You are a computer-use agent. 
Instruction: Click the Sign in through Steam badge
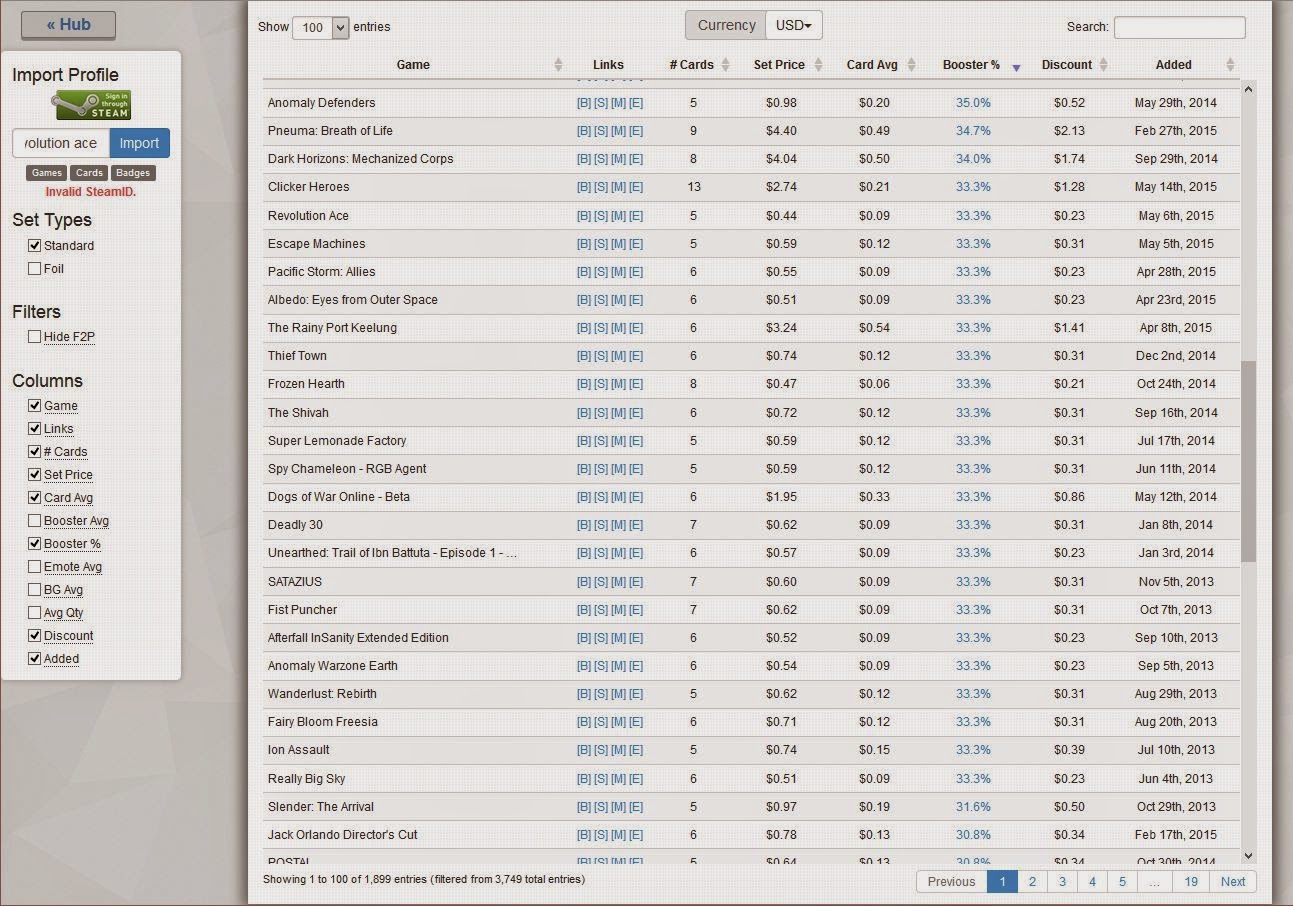[92, 105]
